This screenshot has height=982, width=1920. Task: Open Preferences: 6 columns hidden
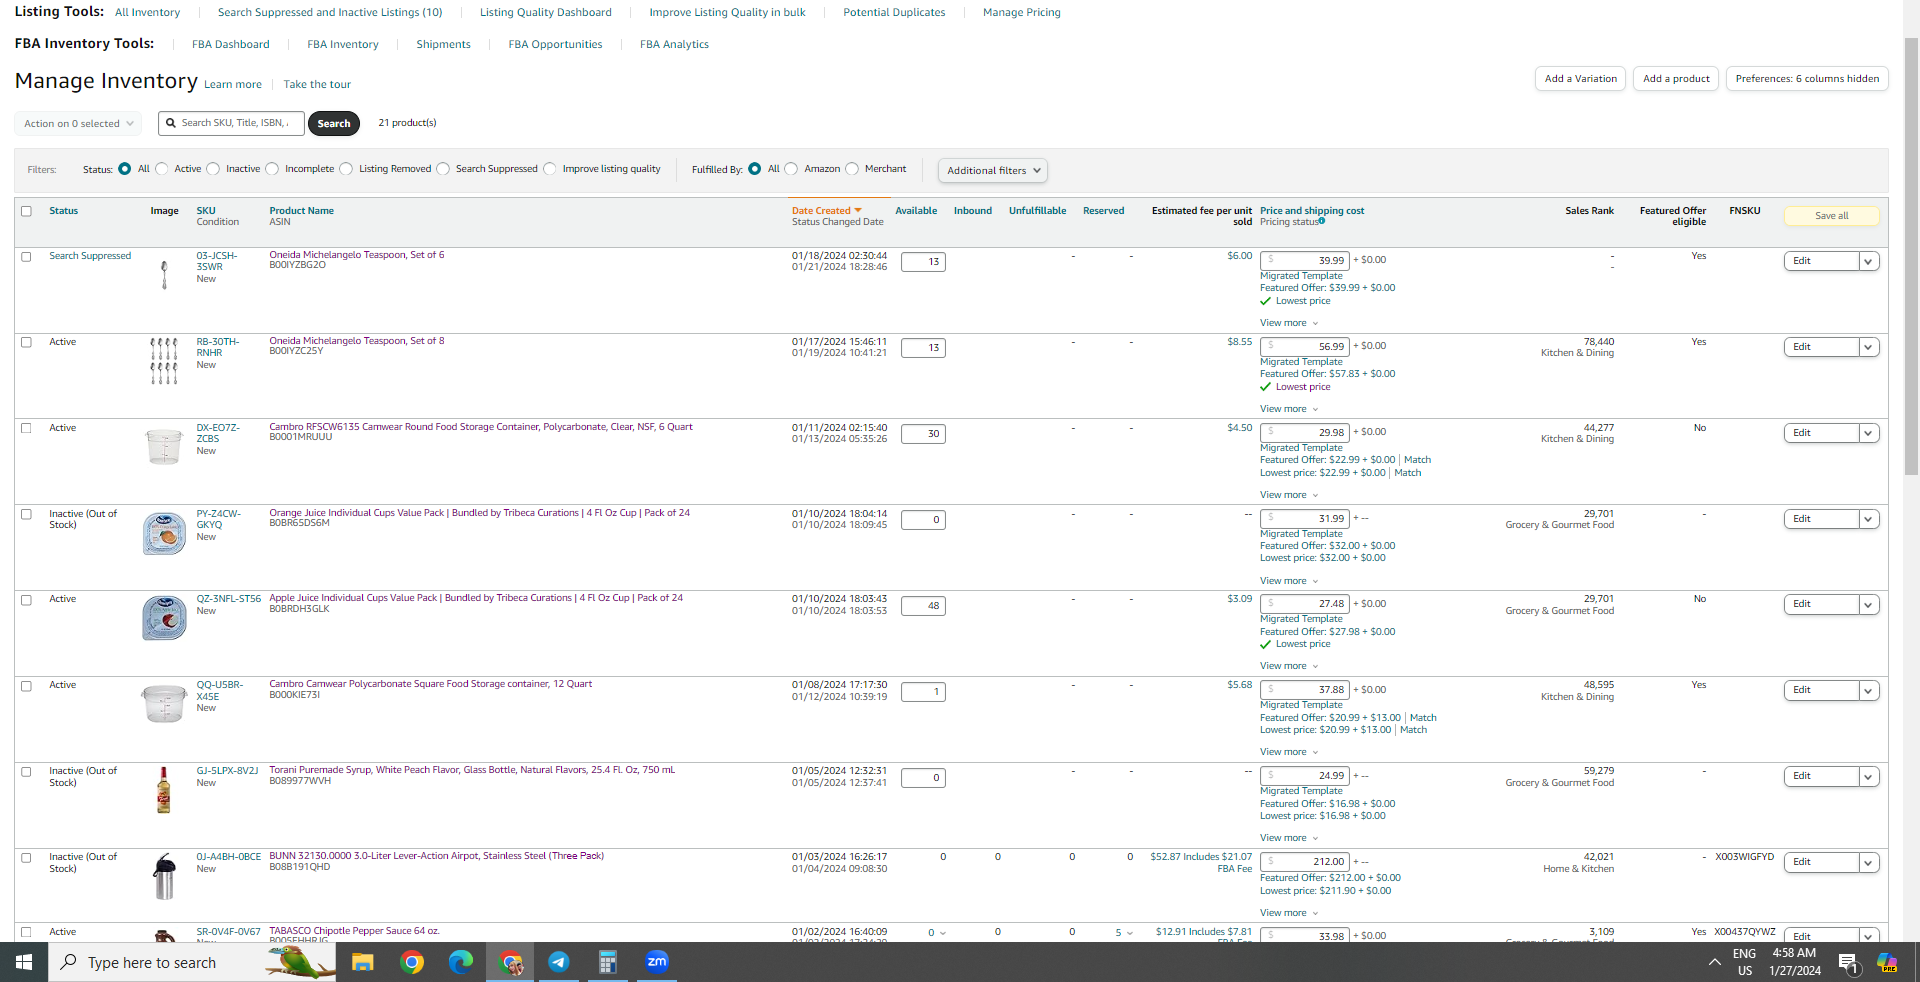[1807, 79]
